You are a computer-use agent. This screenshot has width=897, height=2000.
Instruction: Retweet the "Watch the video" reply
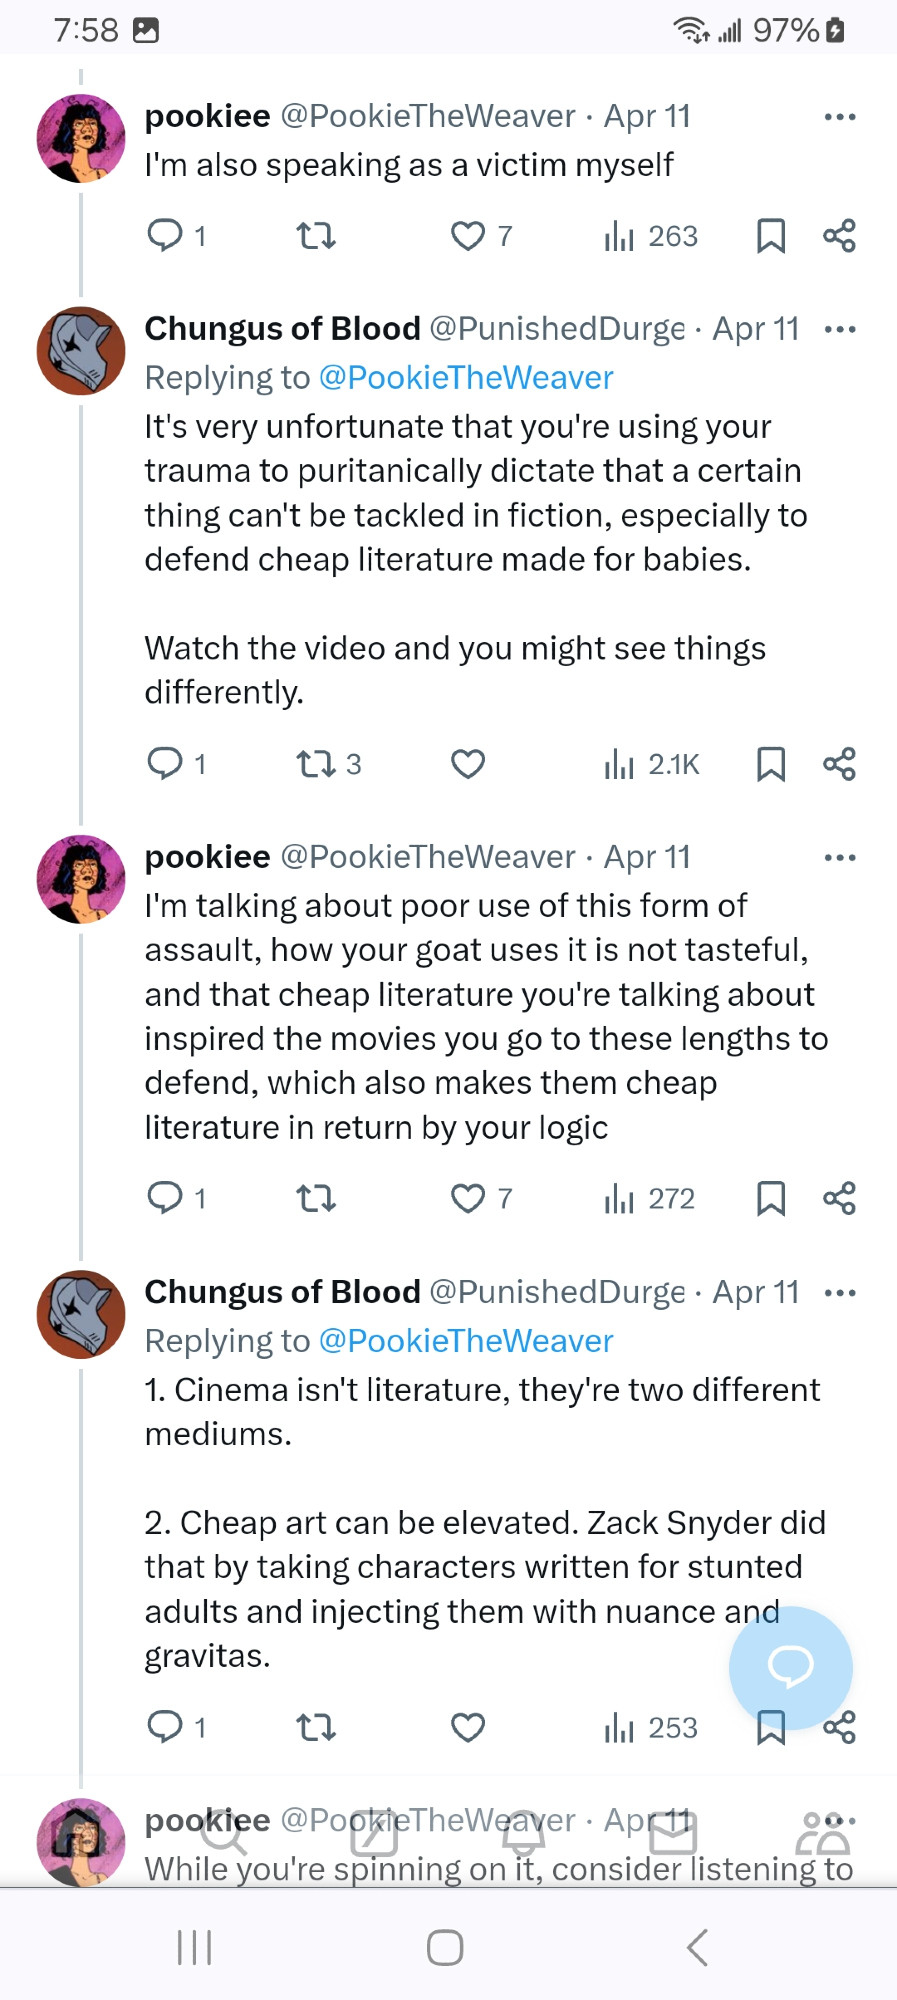click(316, 764)
